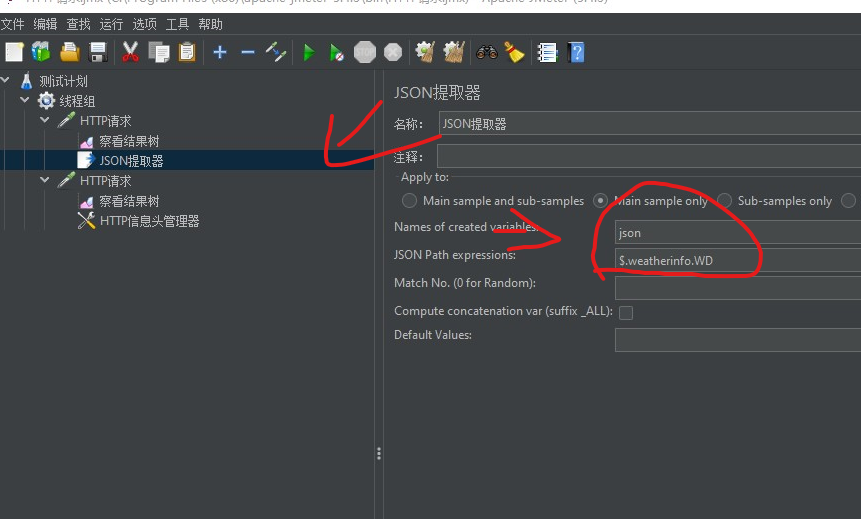Save the test plan
This screenshot has height=519, width=861.
coord(98,53)
